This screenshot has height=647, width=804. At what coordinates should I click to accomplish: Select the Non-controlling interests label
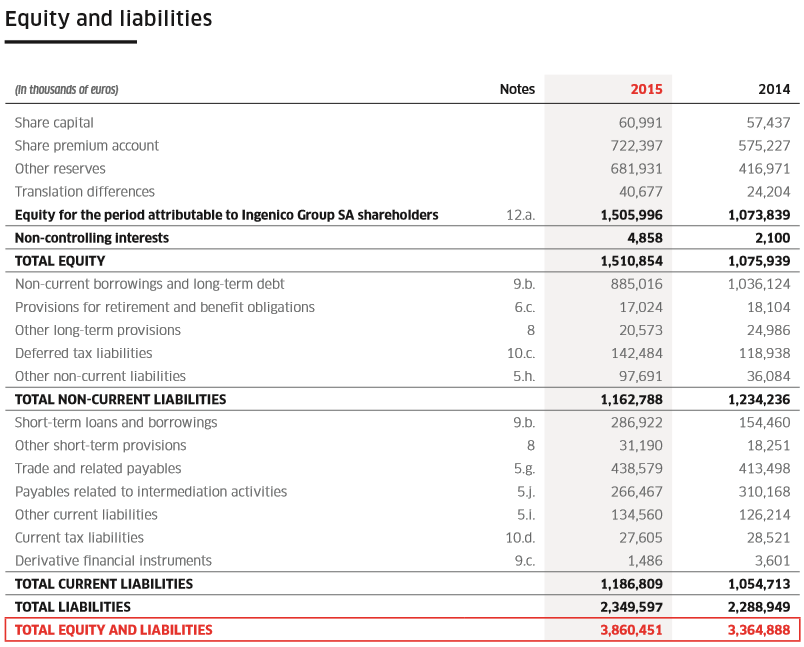click(x=92, y=238)
